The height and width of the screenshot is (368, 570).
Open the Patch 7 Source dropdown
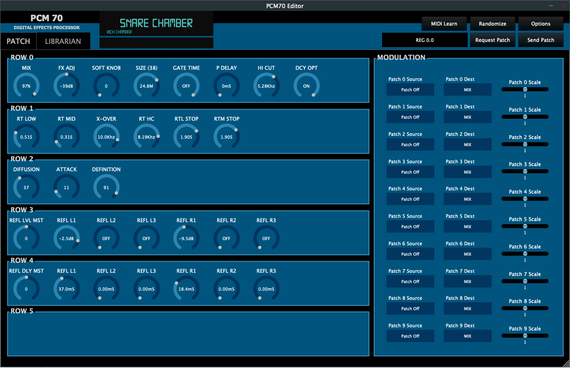pyautogui.click(x=410, y=281)
